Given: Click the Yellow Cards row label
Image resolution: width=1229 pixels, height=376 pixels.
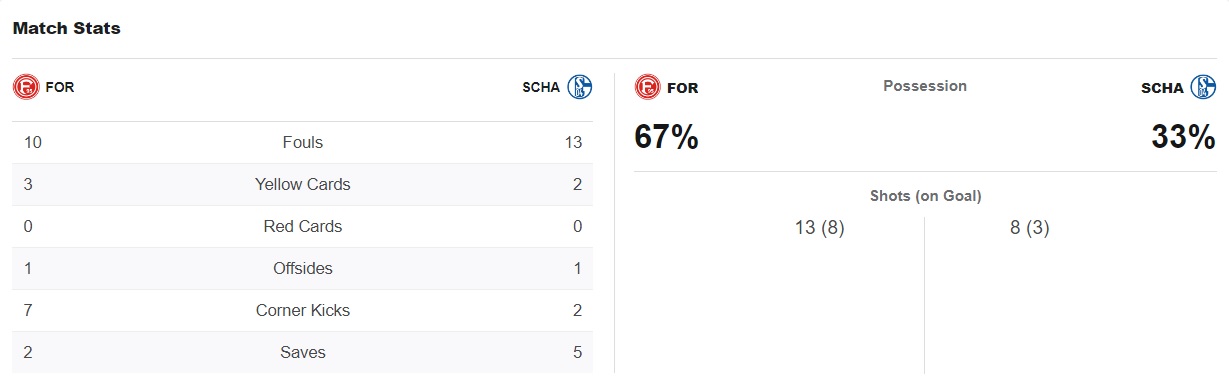Looking at the screenshot, I should coord(303,184).
